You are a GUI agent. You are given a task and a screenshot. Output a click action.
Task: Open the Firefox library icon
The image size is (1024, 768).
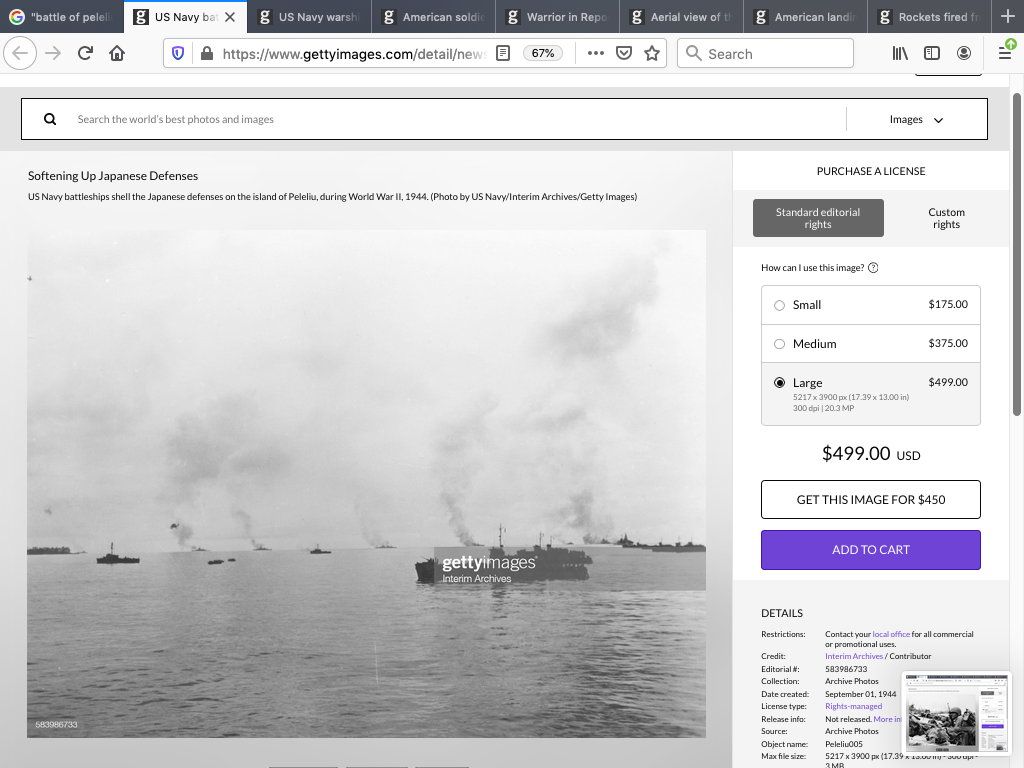tap(900, 54)
